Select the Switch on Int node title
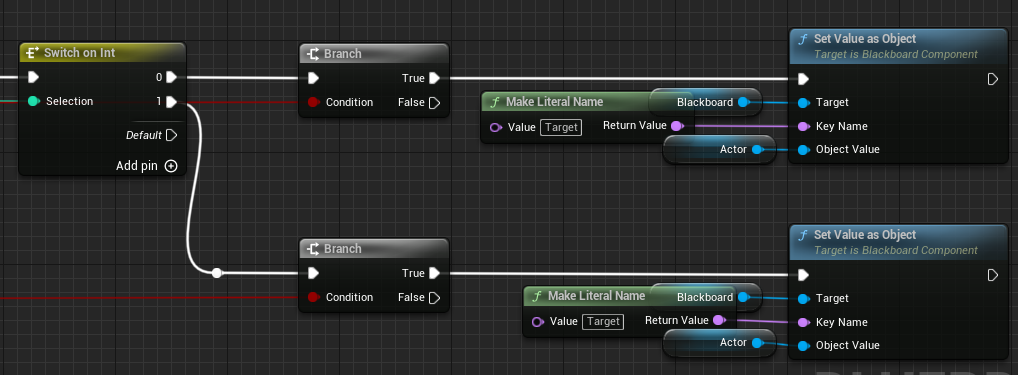1018x375 pixels. [x=79, y=53]
